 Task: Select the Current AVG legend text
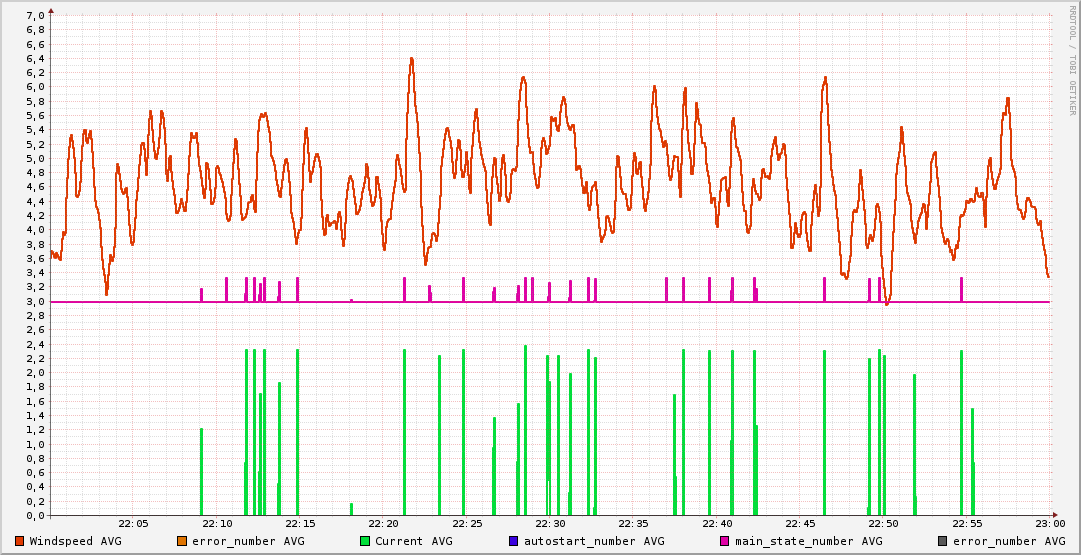[413, 541]
